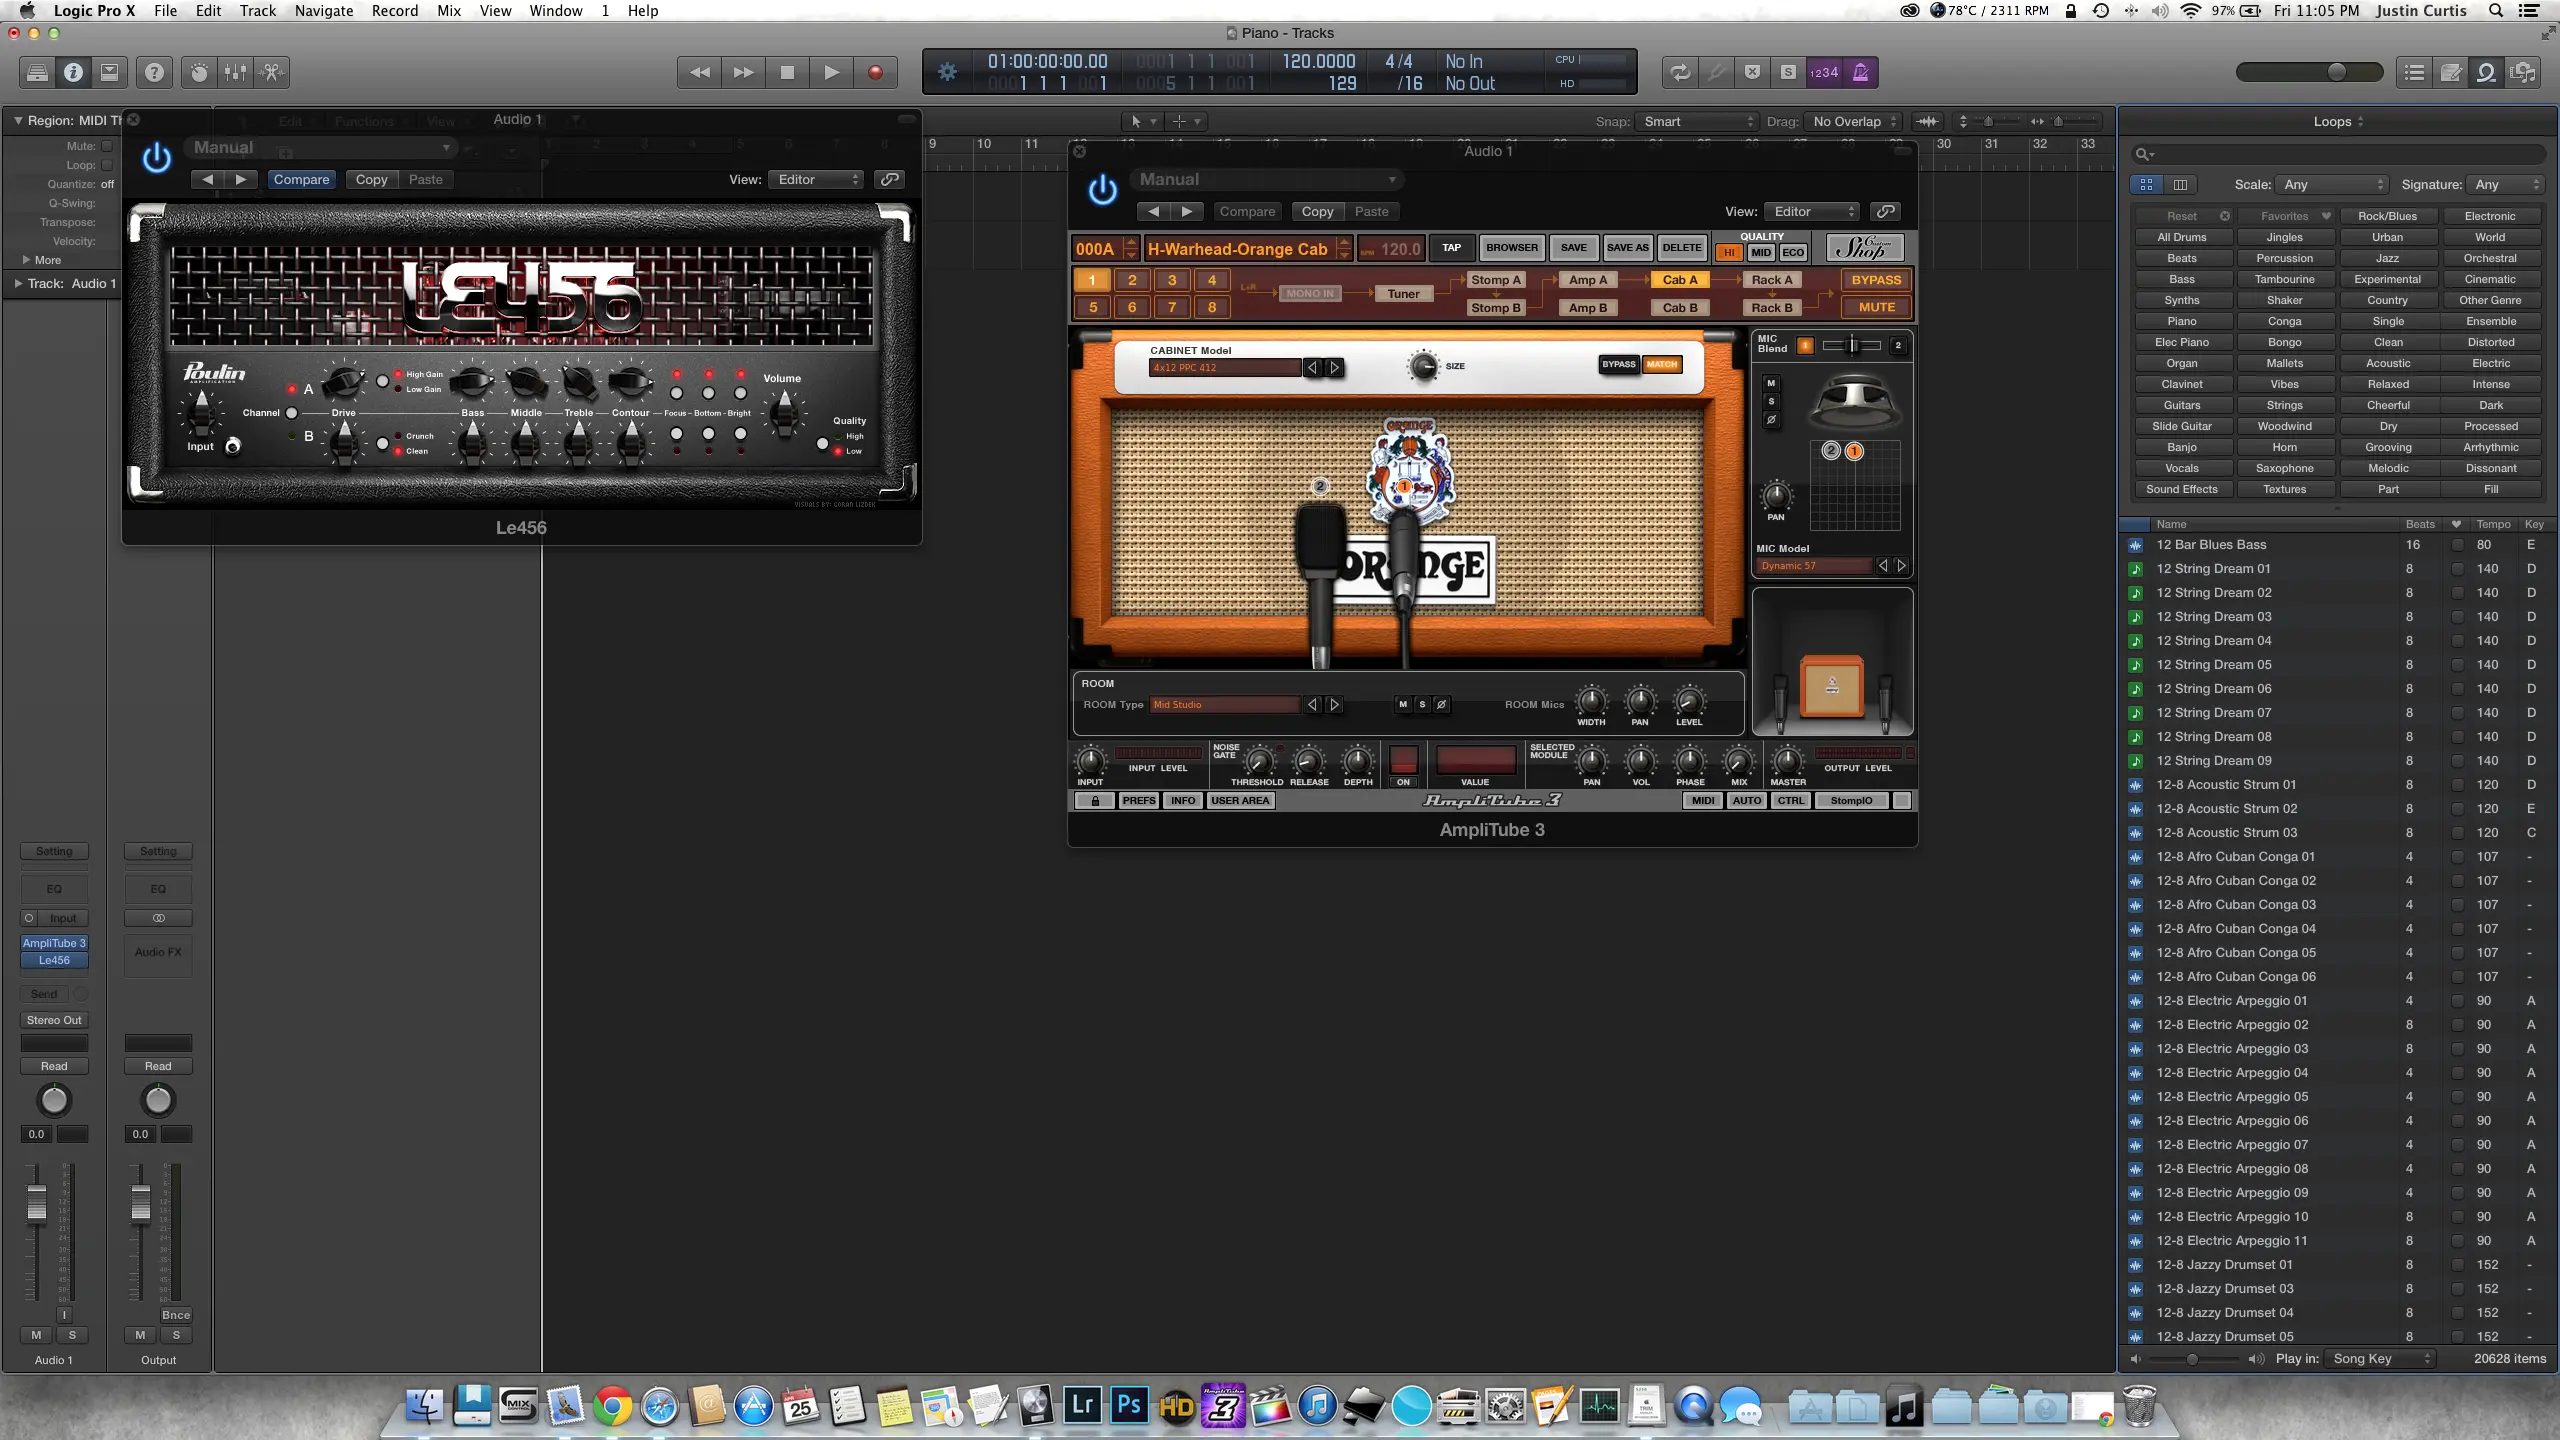Toggle the Metronome click icon
Image resolution: width=2560 pixels, height=1440 pixels.
1860,72
